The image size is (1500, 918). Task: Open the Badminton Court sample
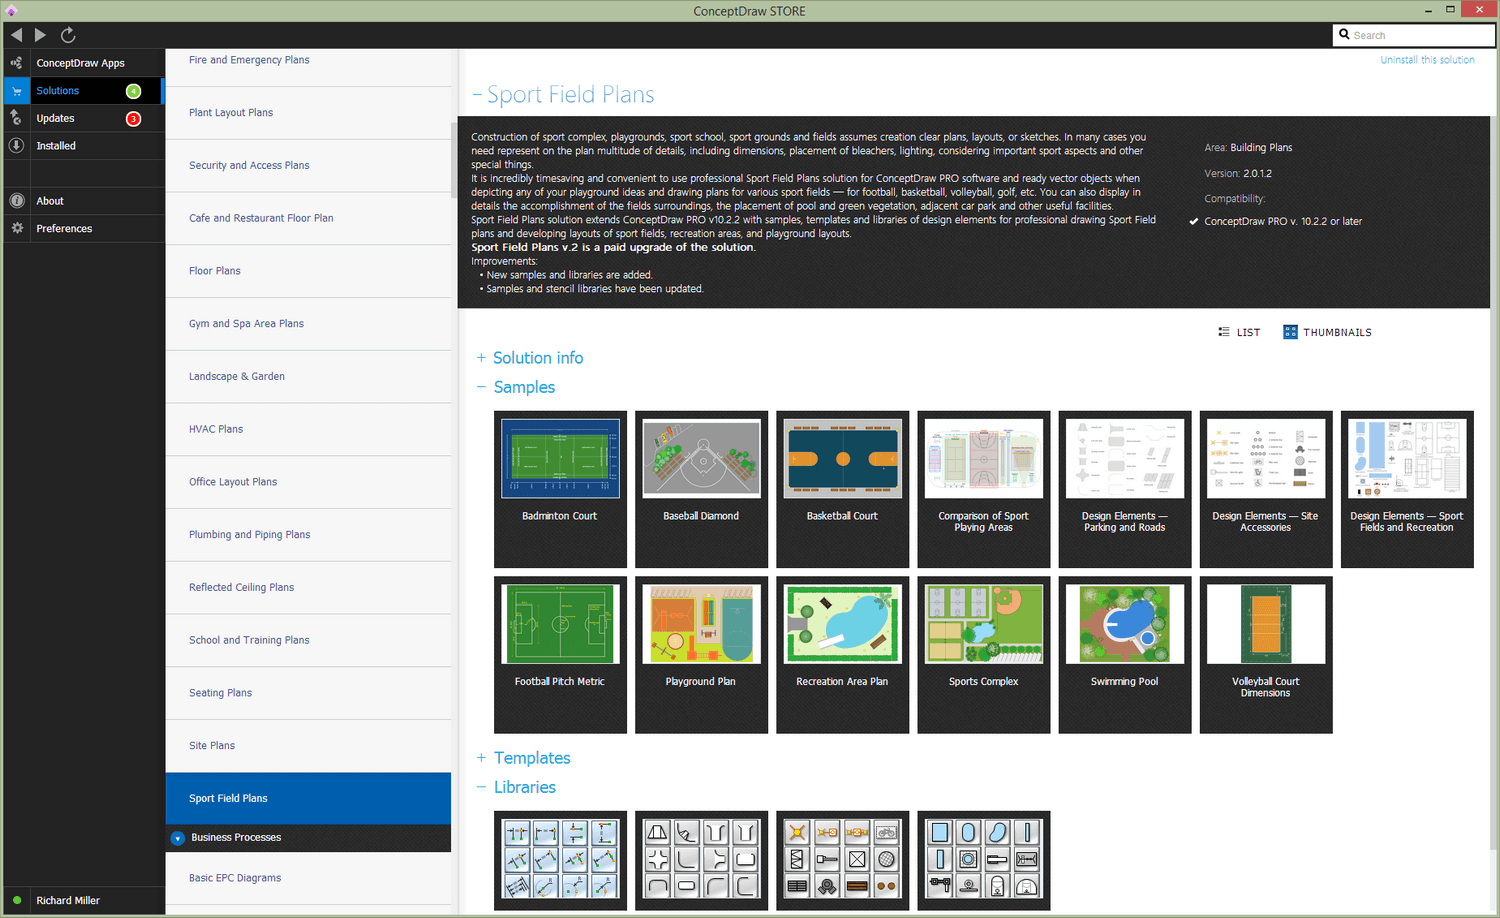[x=560, y=489]
